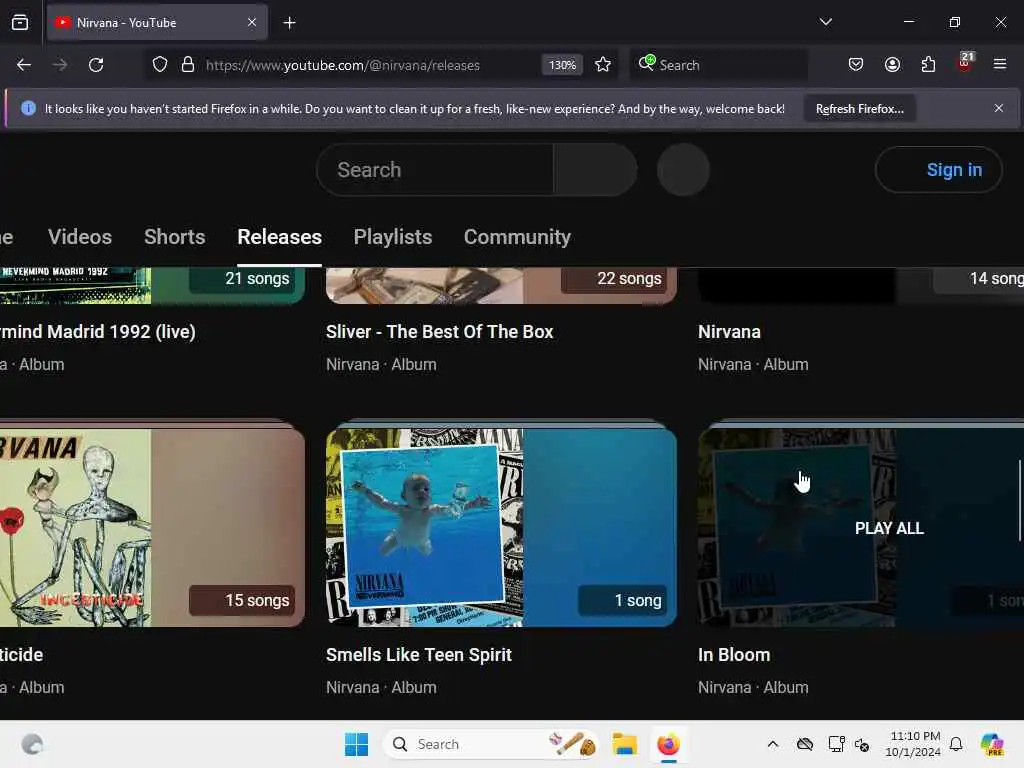Open the Incesticide 15 songs album thumbnail
Image resolution: width=1024 pixels, height=768 pixels.
(x=152, y=528)
